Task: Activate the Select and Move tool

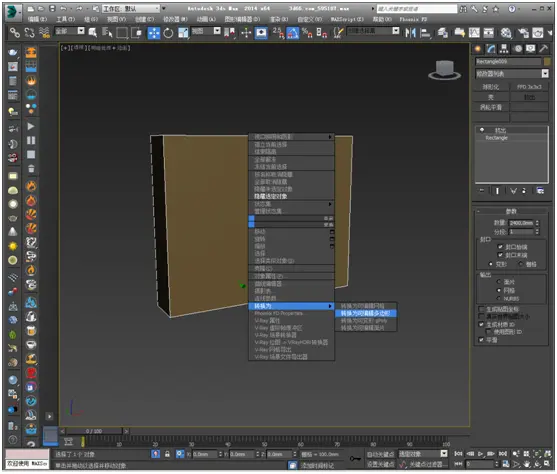Action: 154,33
